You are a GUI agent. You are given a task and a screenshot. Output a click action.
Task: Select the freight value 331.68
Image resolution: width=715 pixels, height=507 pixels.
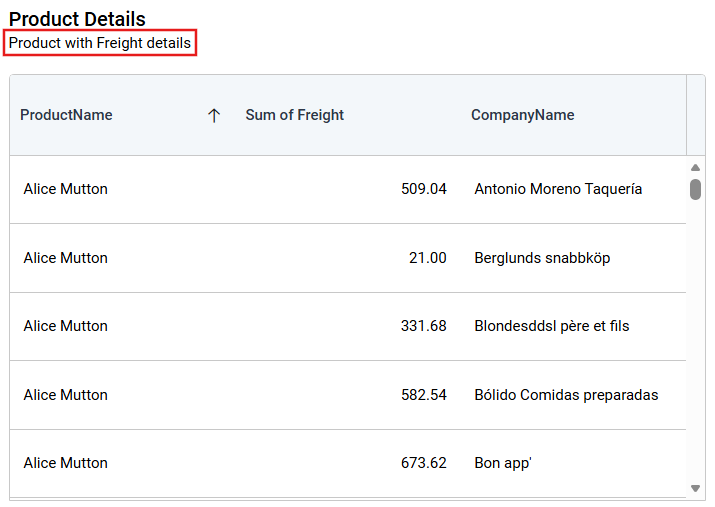[x=423, y=326]
